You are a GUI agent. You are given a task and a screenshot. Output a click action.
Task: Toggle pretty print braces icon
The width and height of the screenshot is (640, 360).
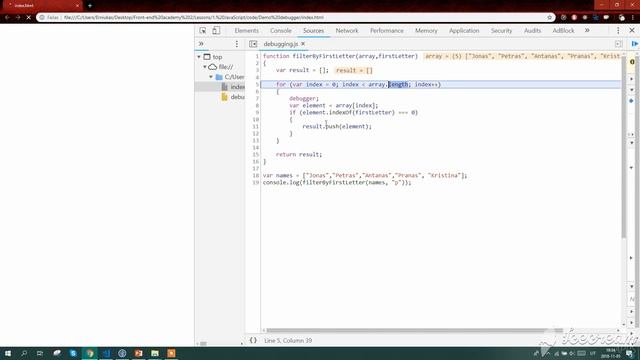point(253,340)
